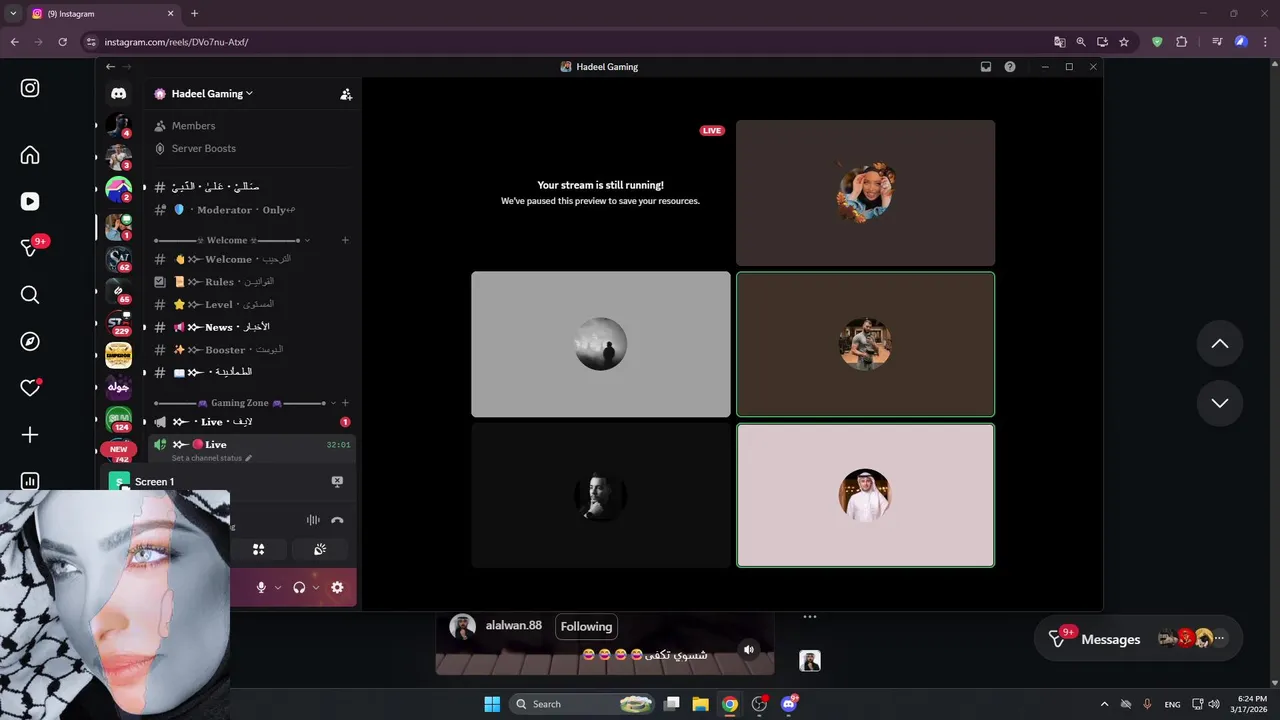Click the Chrome translate page icon
1280x720 pixels.
coord(1059,42)
